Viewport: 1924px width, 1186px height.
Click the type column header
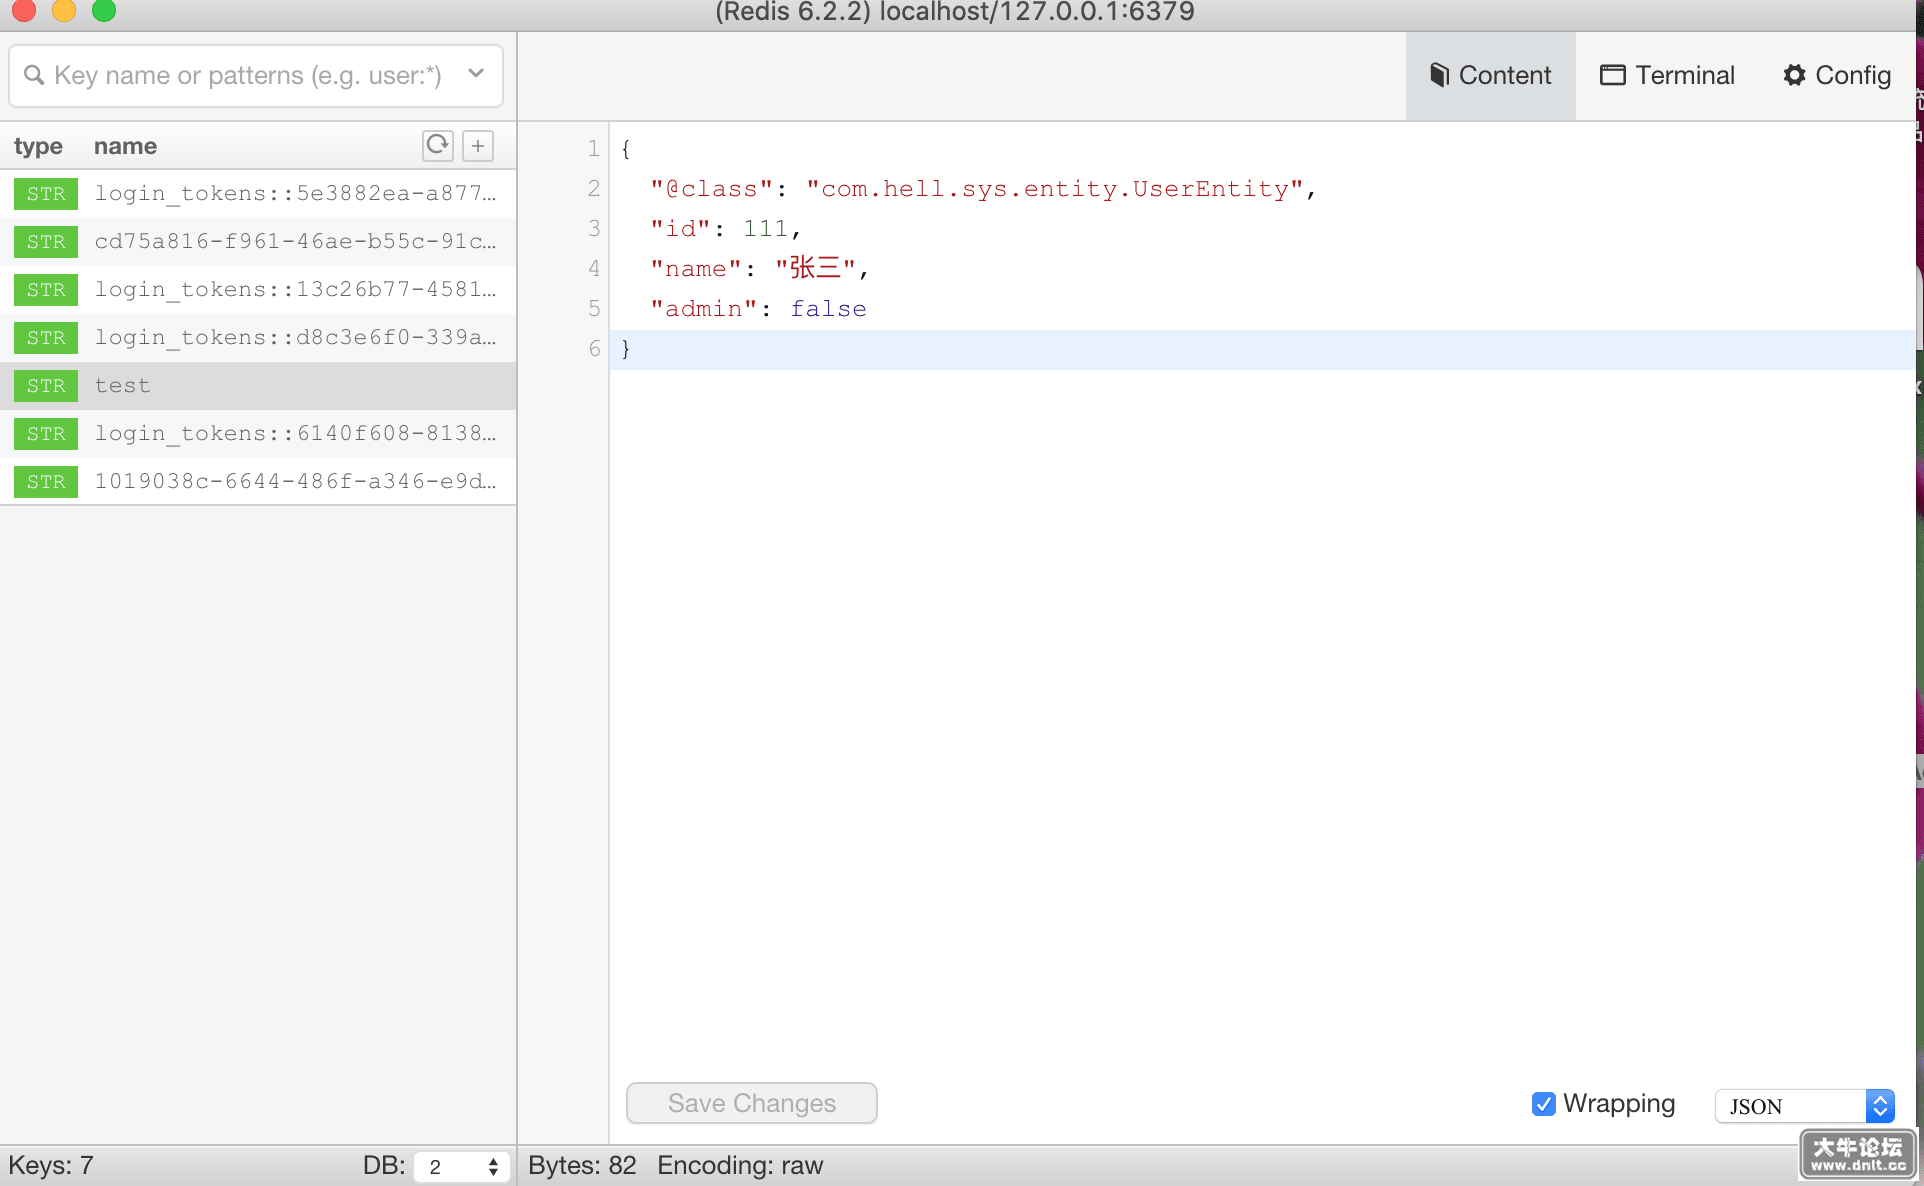(38, 146)
